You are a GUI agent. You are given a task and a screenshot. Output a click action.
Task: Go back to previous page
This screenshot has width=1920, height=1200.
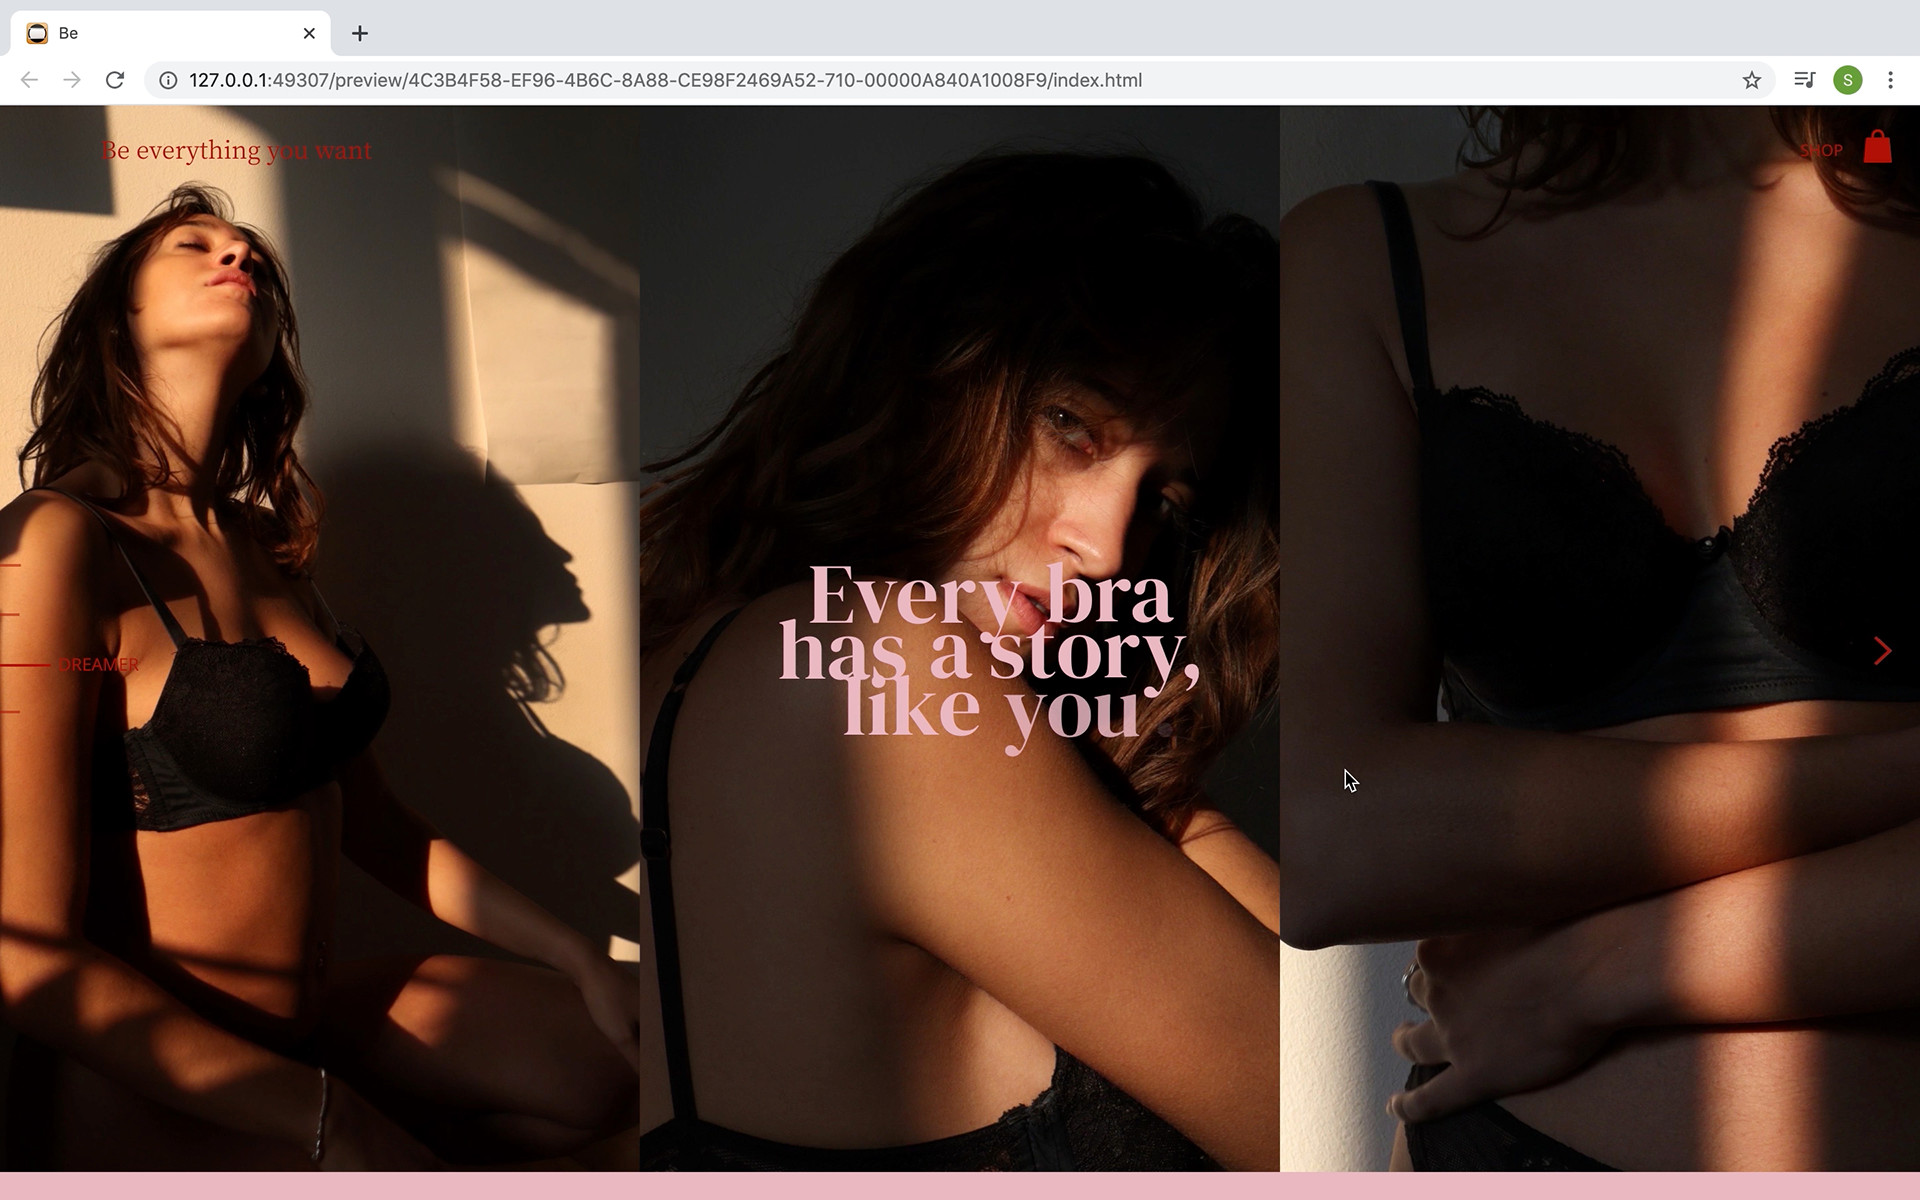point(29,80)
